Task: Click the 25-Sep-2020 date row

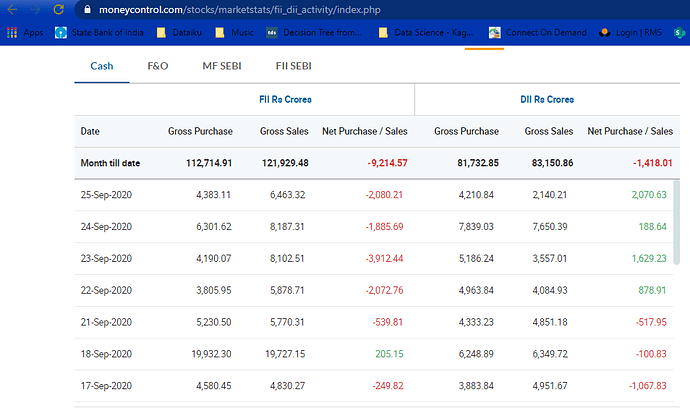Action: [x=106, y=194]
